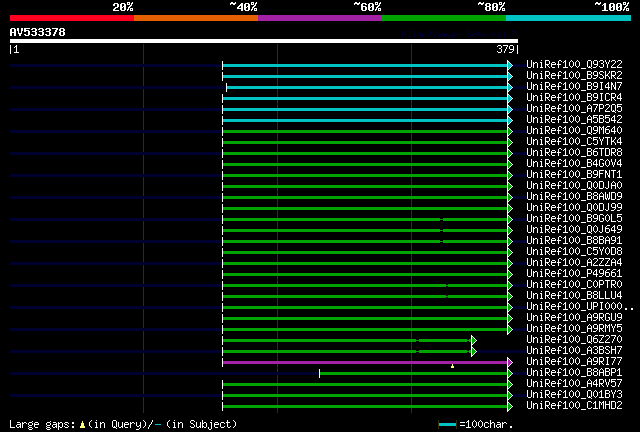Open the UniRef100_C5Y0D8 label
The height and width of the screenshot is (432, 640).
pos(574,252)
